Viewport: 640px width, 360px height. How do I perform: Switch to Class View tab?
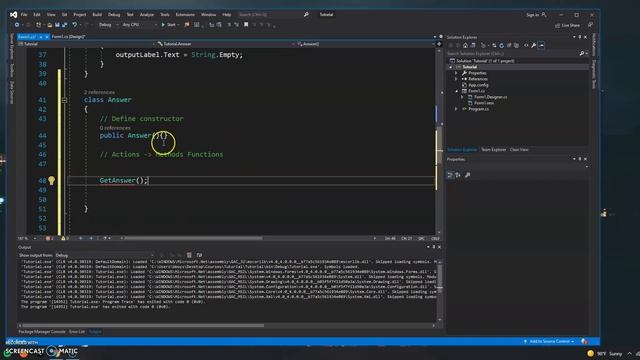[519, 150]
